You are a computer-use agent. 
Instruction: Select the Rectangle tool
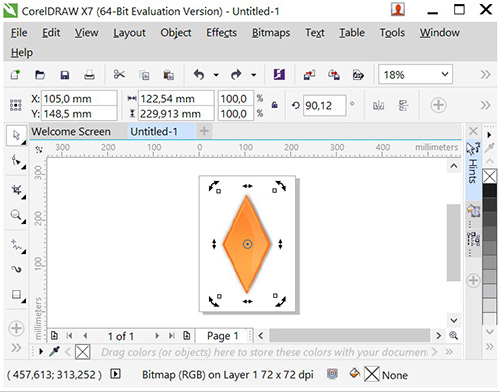pos(16,294)
